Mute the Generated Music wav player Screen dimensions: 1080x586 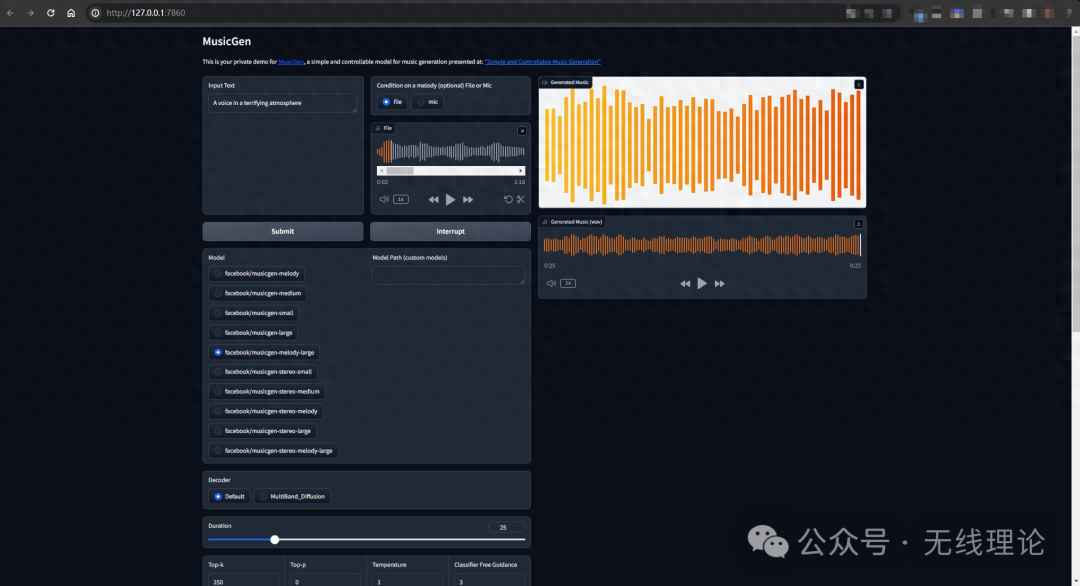[551, 284]
